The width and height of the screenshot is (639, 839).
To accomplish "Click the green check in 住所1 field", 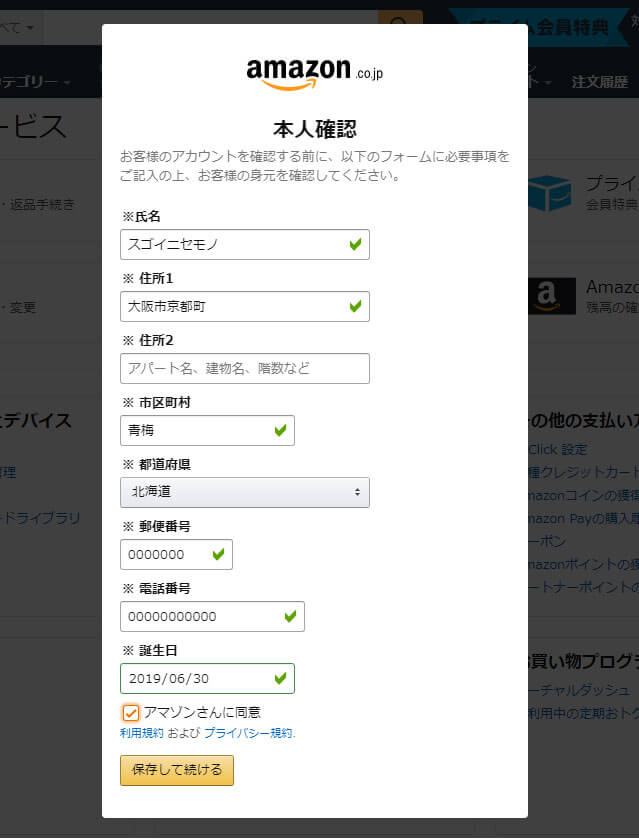I will click(x=355, y=306).
